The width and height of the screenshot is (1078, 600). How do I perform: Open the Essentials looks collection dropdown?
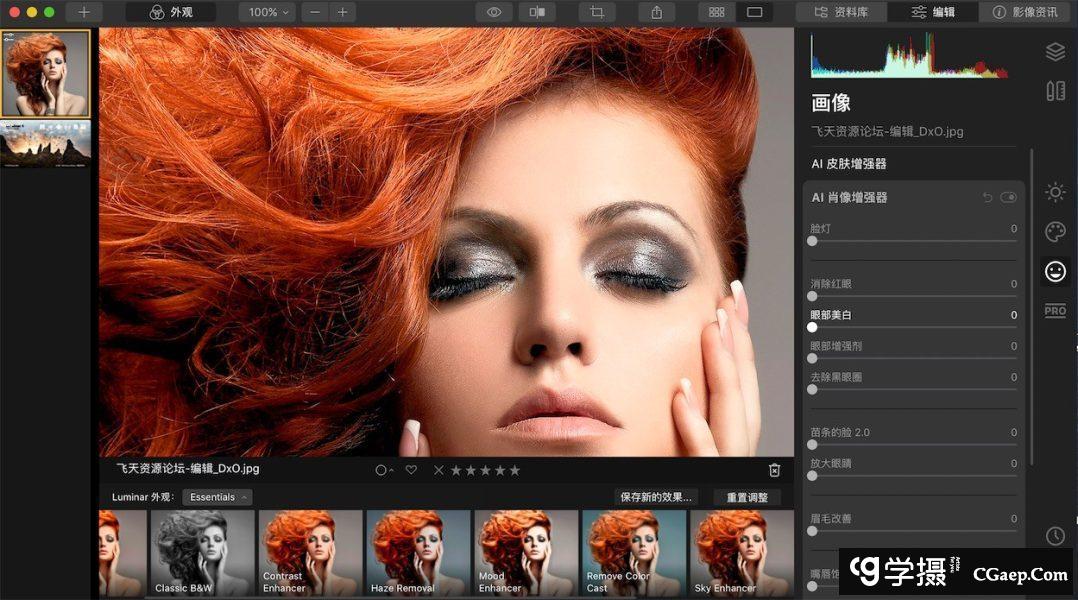218,497
